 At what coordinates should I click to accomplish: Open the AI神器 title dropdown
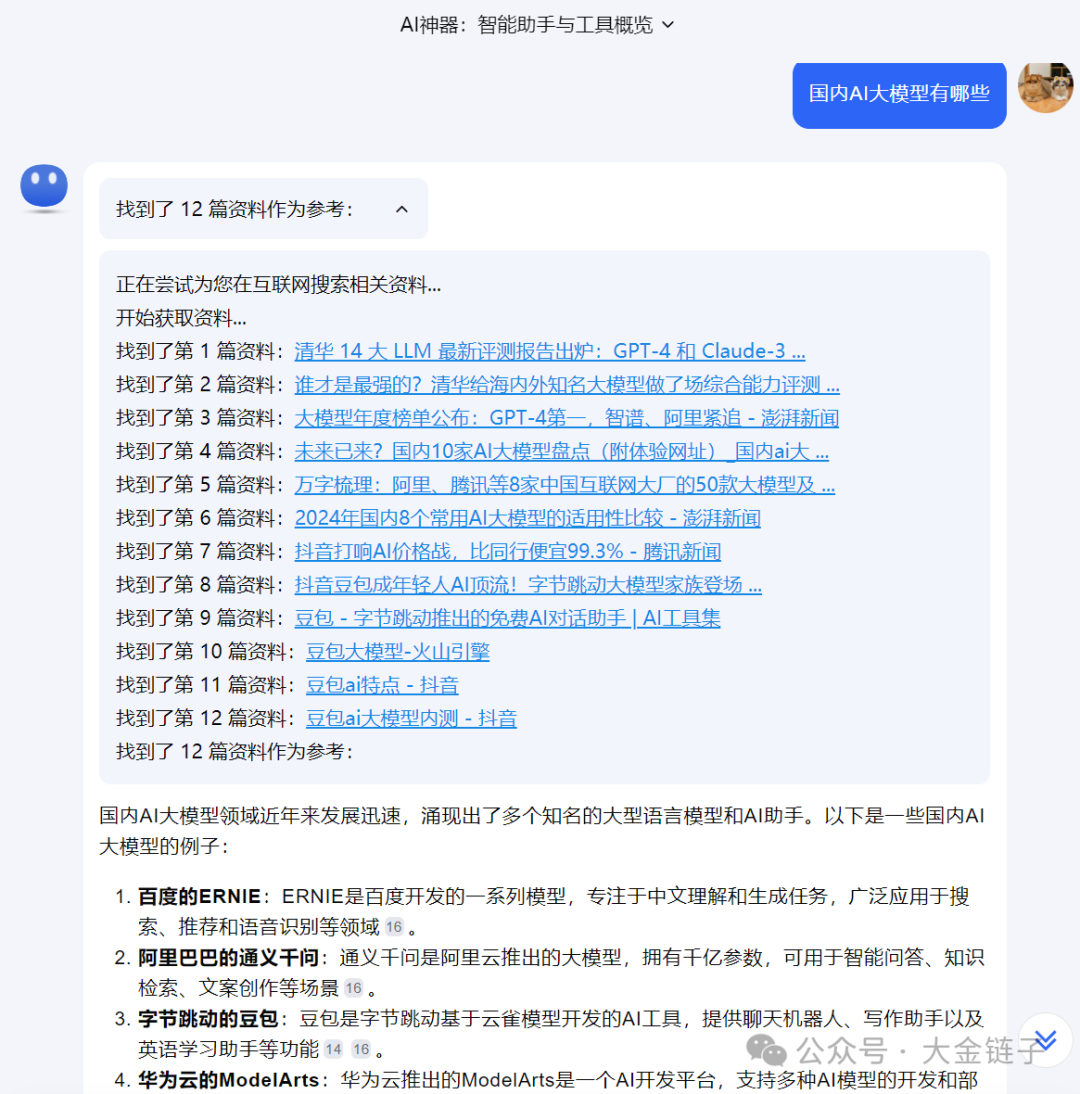pyautogui.click(x=668, y=24)
